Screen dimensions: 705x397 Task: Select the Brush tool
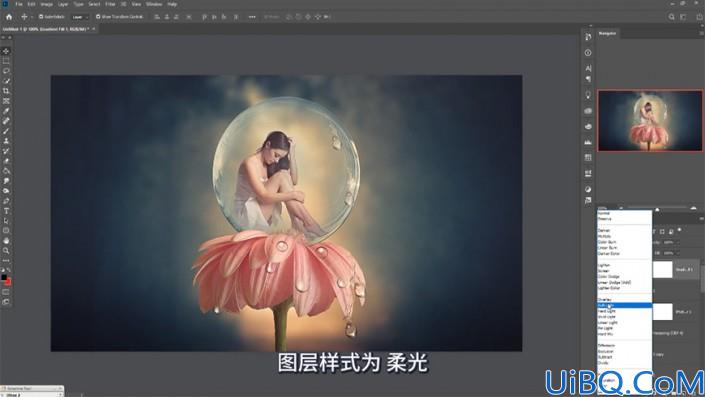pyautogui.click(x=6, y=131)
